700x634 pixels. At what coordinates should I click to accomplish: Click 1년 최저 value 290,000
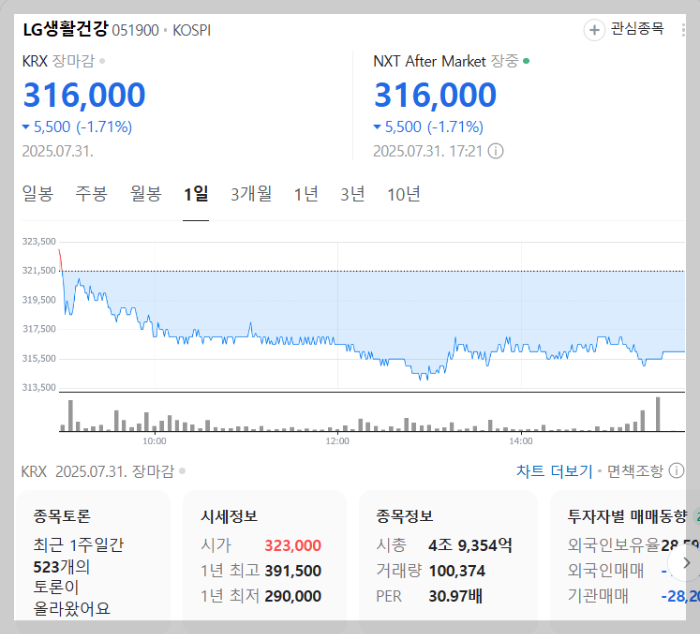(x=293, y=596)
